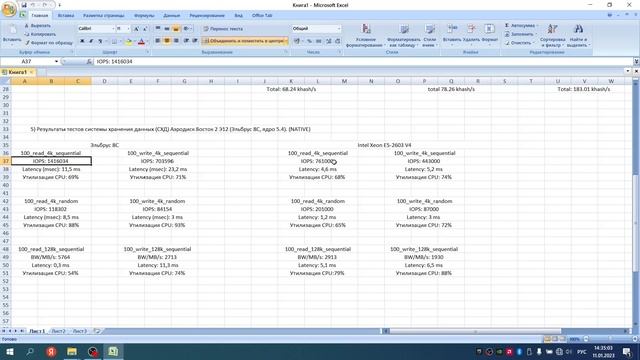
Task: Click the Insert Function fx button
Action: 89,61
